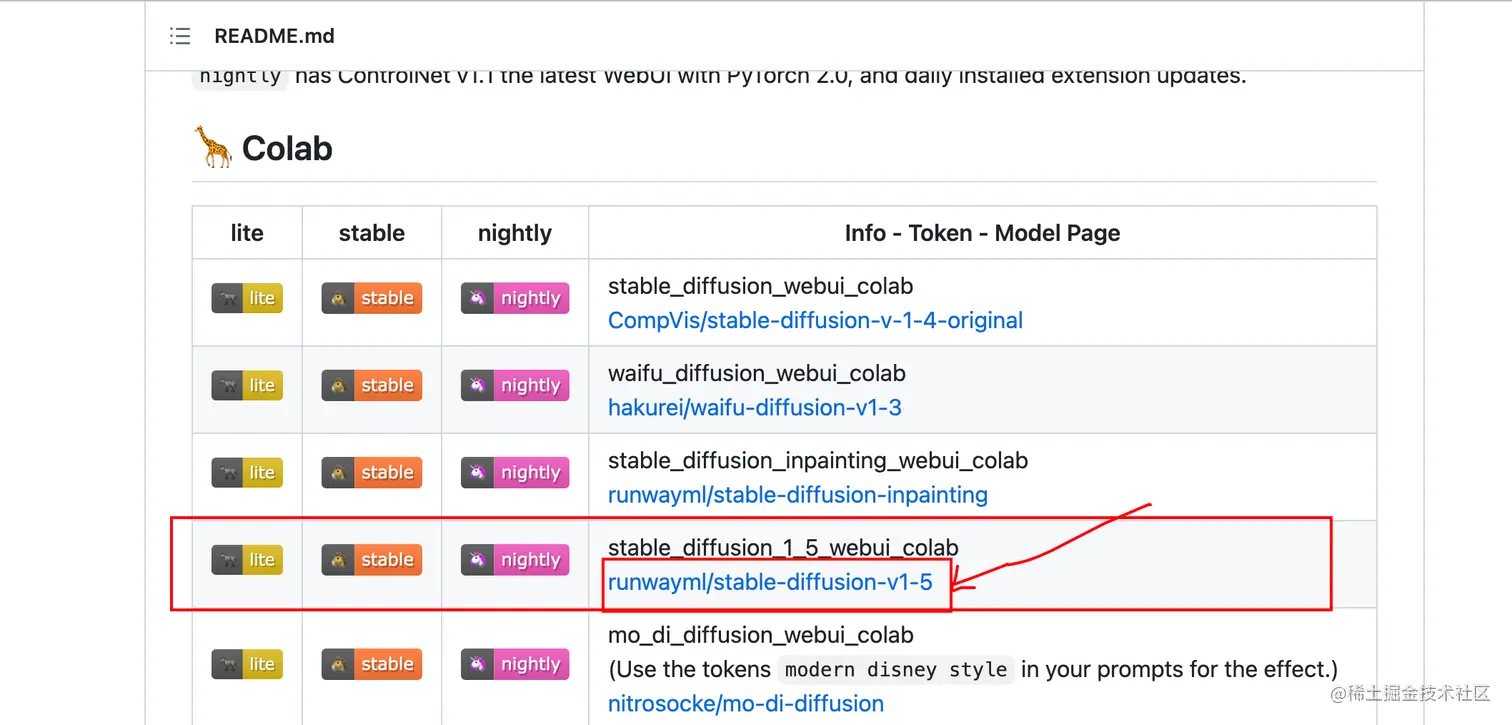Image resolution: width=1512 pixels, height=725 pixels.
Task: Launch stable badge for stable_diffusion_1_5 colab
Action: pyautogui.click(x=371, y=560)
